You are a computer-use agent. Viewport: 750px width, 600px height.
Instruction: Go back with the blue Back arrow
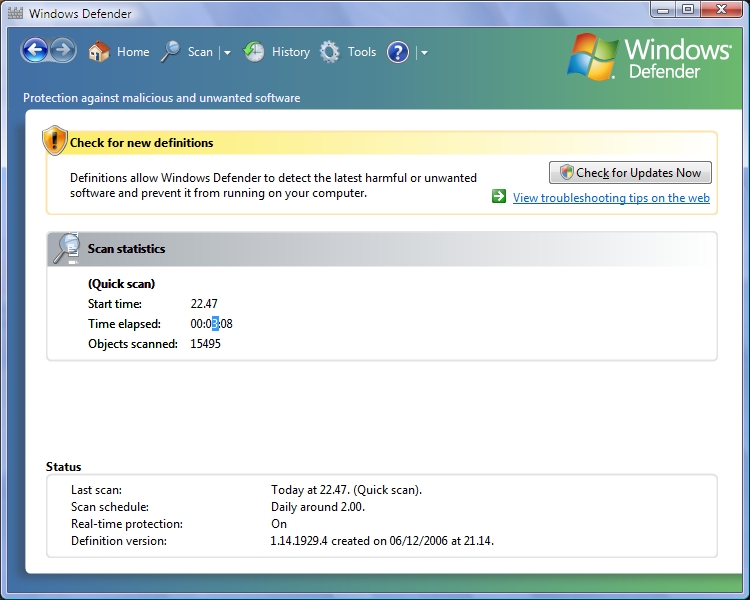(x=35, y=50)
